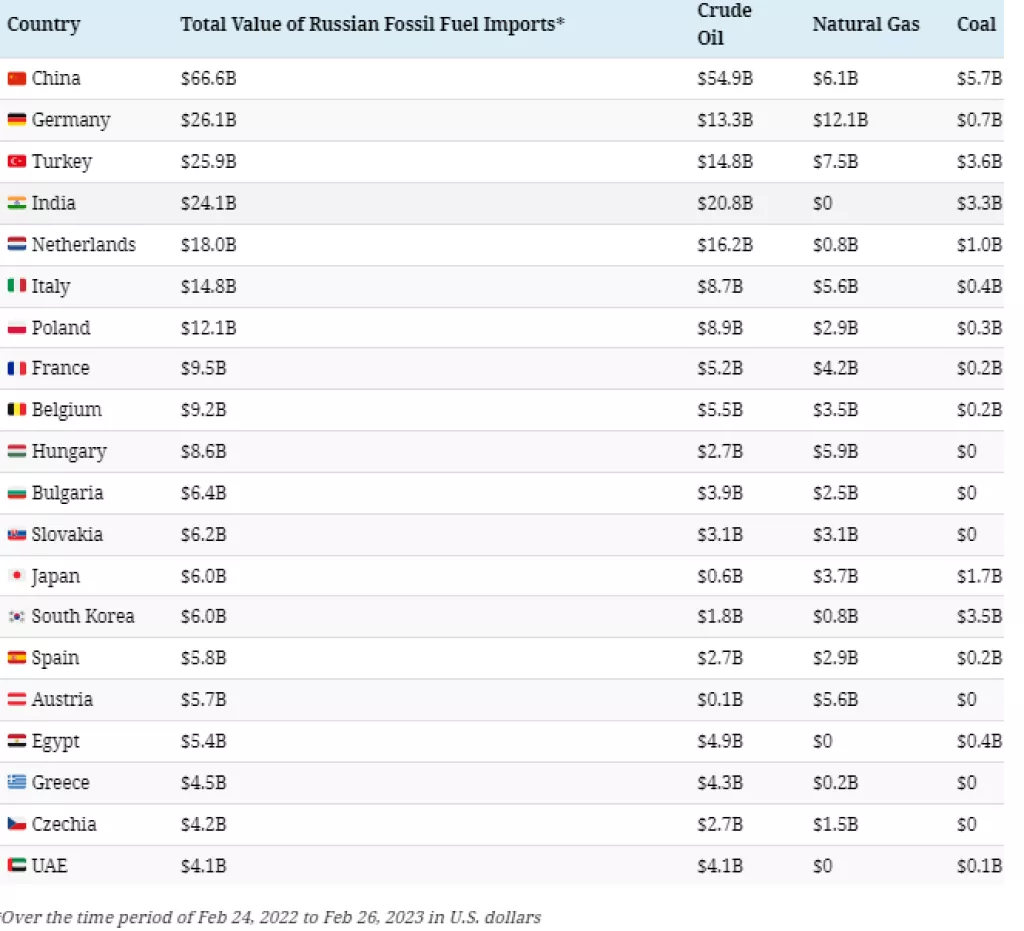Click the Italy flag icon

(16, 287)
